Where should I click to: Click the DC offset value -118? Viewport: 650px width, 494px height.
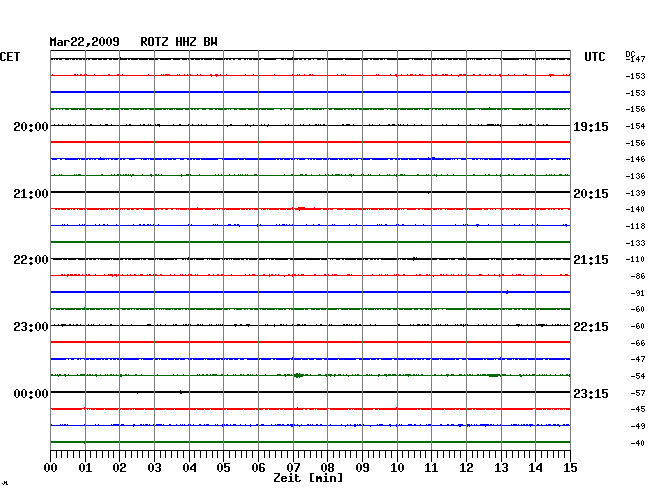click(x=635, y=226)
